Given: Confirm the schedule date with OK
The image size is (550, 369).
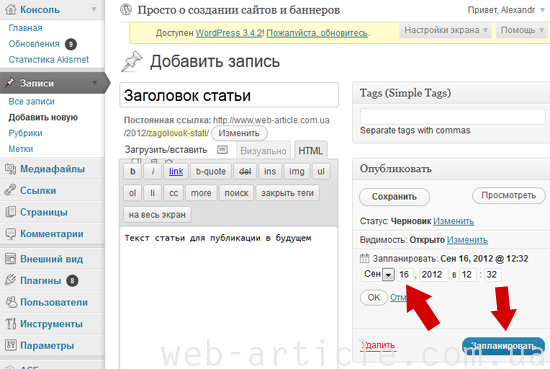Looking at the screenshot, I should click(x=374, y=297).
